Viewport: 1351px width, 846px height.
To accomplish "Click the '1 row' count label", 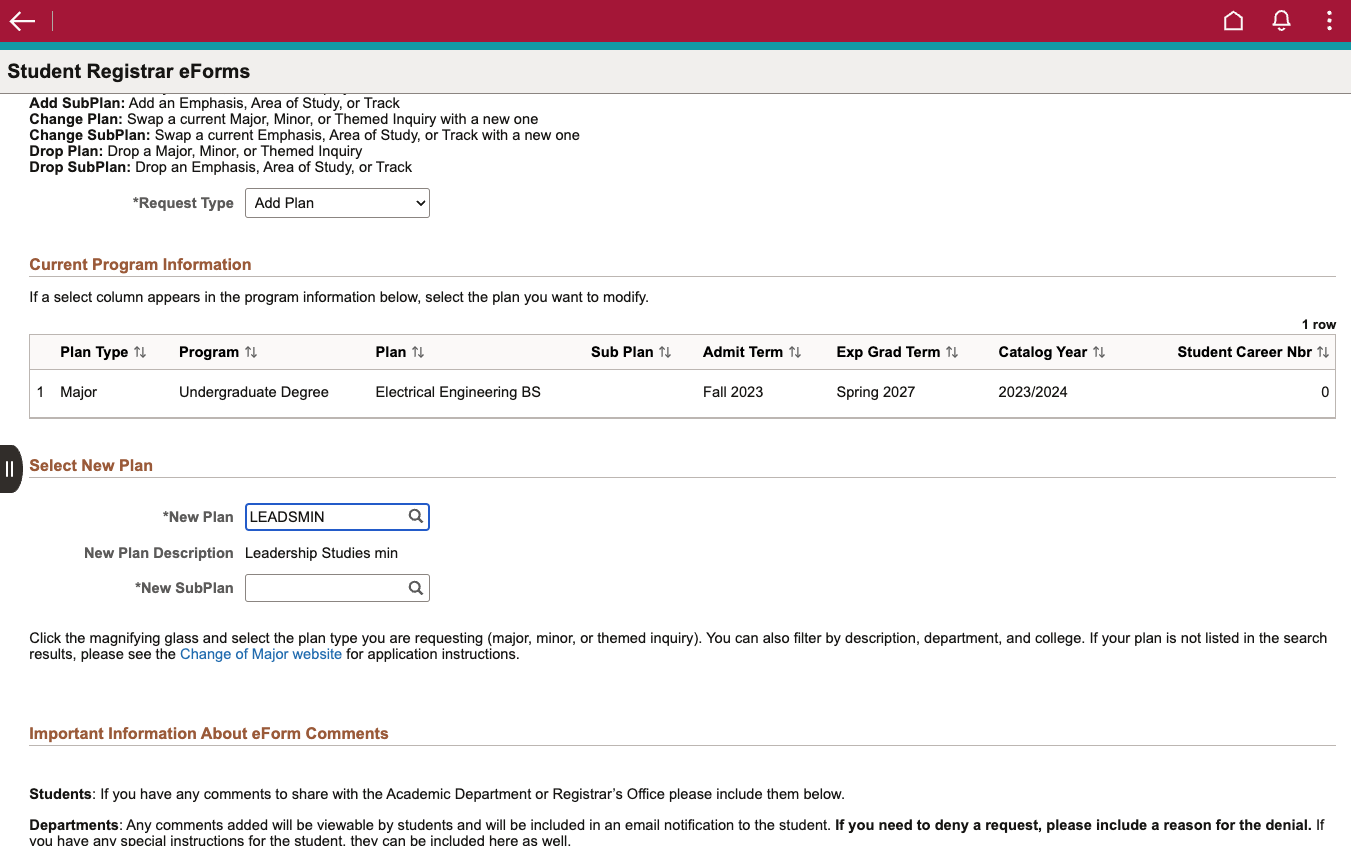I will click(1318, 325).
